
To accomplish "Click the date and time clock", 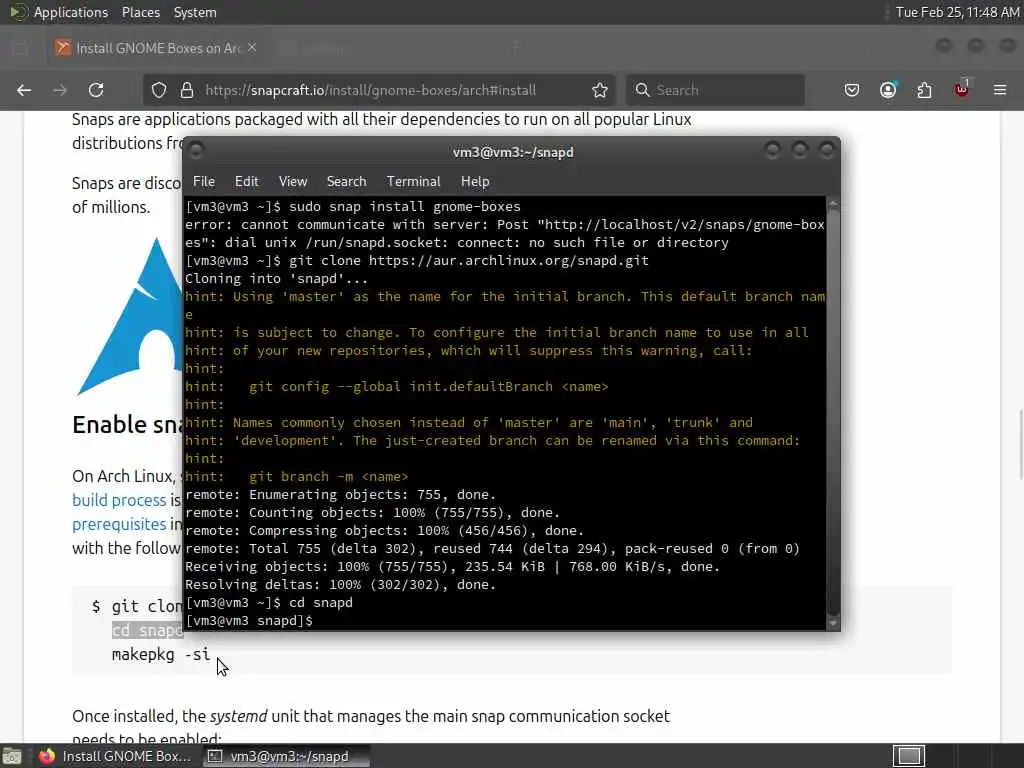I will point(957,12).
